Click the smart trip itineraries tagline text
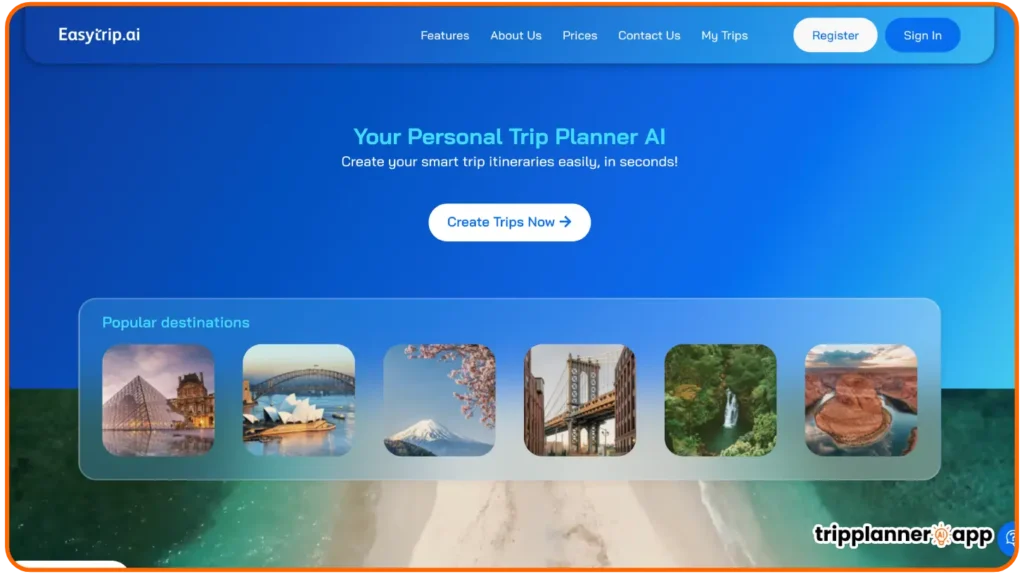 click(509, 162)
